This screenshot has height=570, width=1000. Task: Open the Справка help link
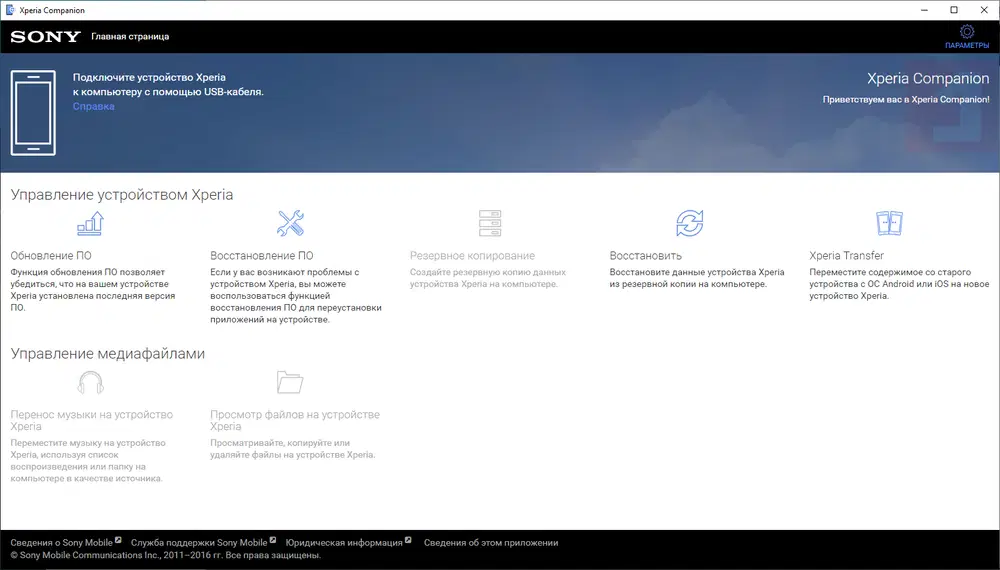click(x=94, y=106)
